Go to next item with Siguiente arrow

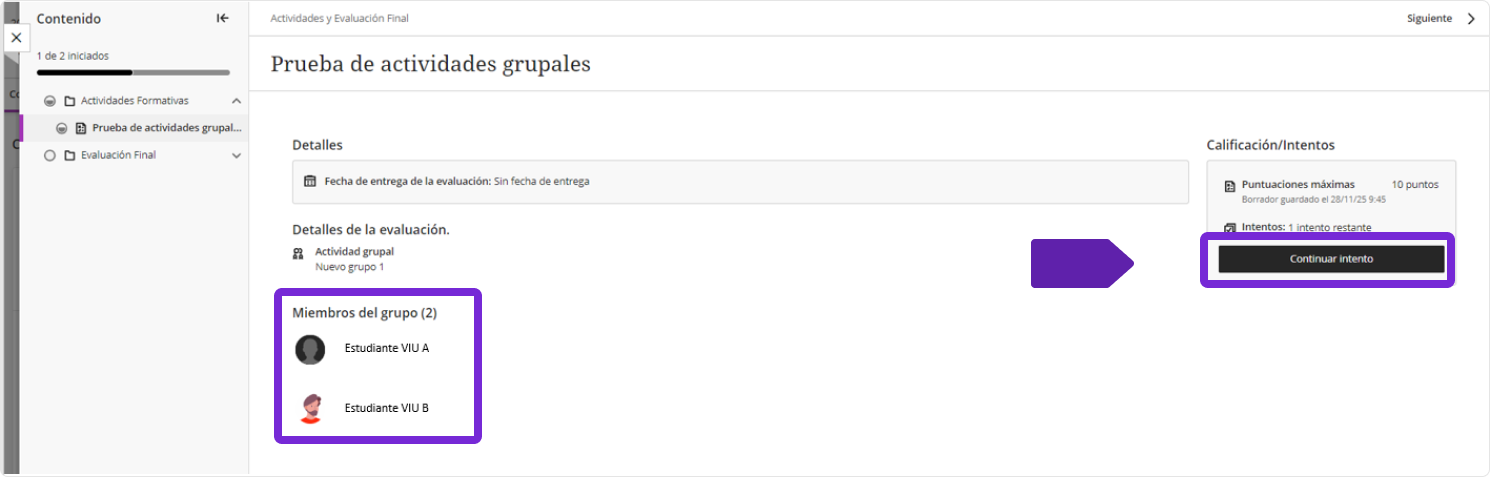coord(1471,18)
